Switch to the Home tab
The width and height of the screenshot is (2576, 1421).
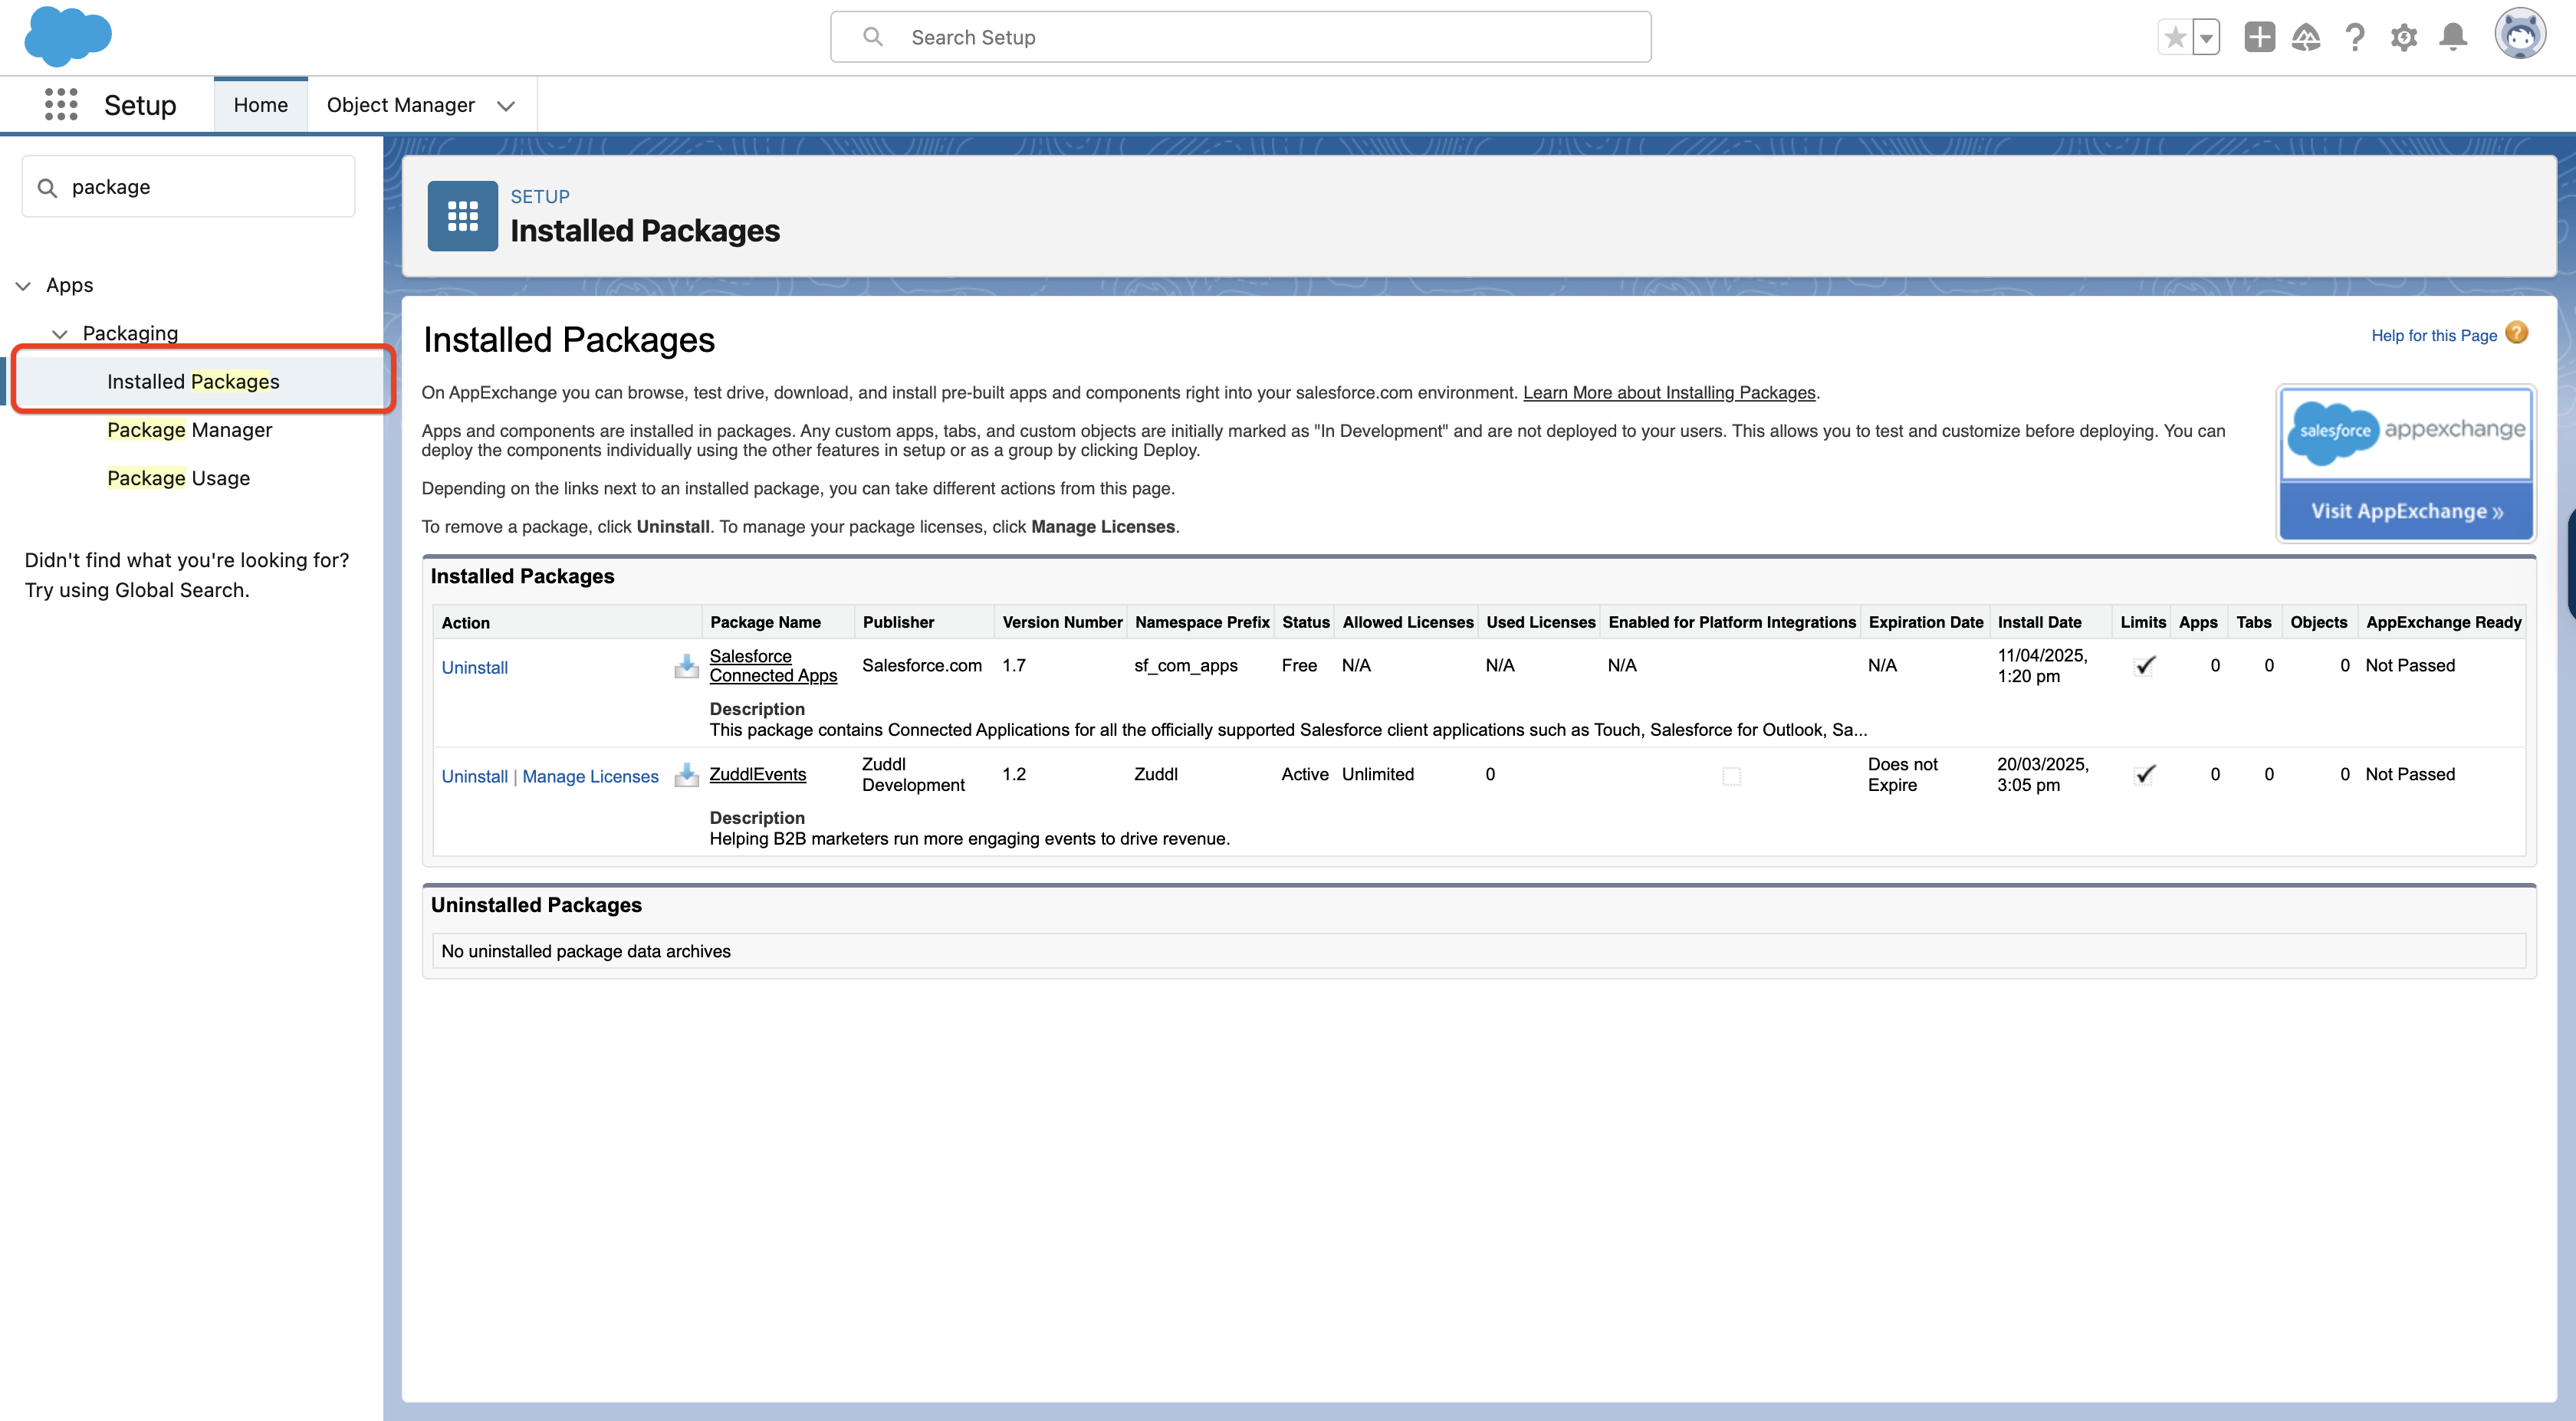[x=260, y=105]
